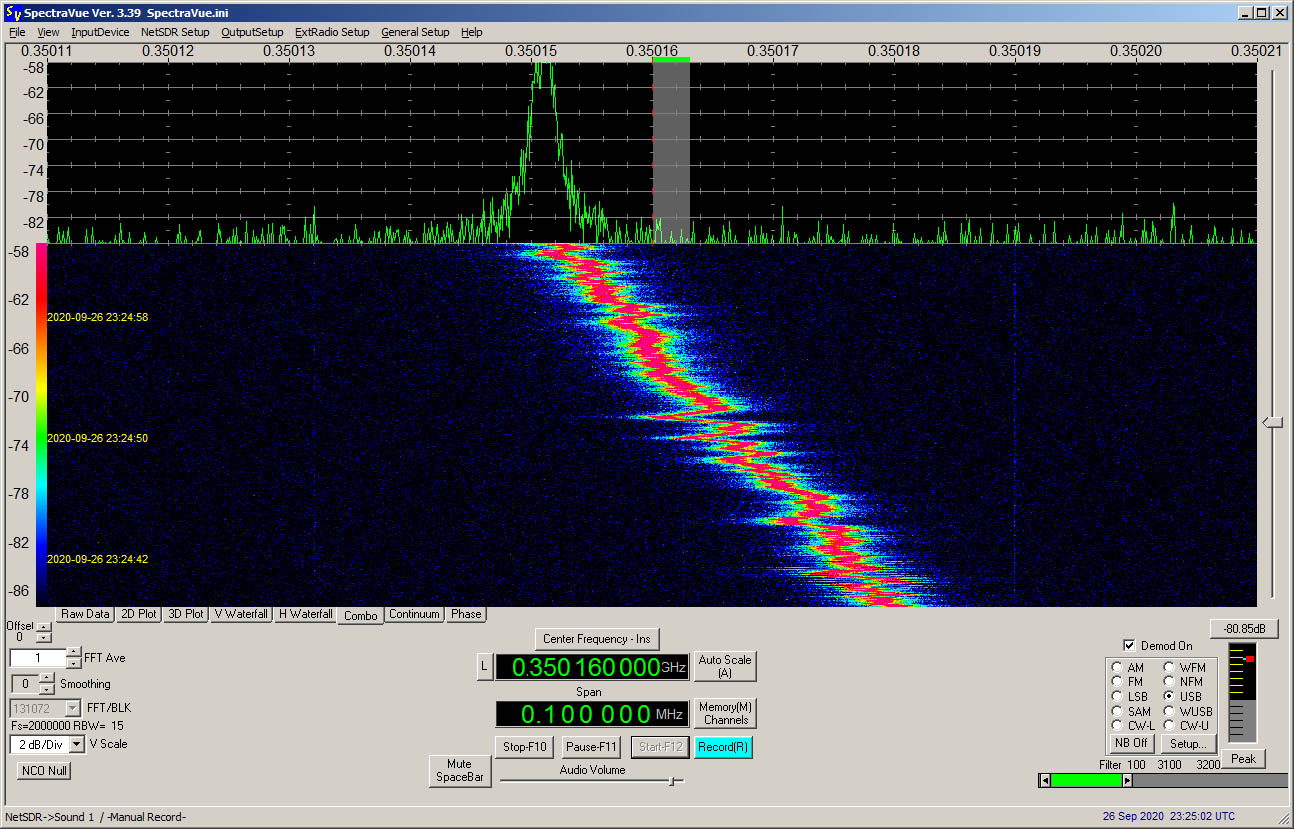Image resolution: width=1294 pixels, height=829 pixels.
Task: Switch to the Continuum tab
Action: tap(414, 614)
